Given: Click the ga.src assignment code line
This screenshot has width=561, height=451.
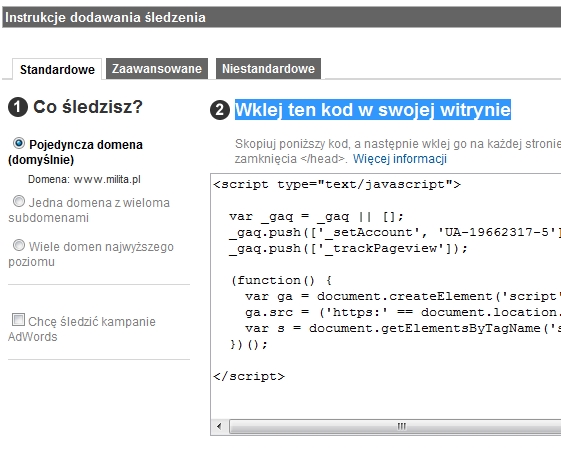Looking at the screenshot, I should tap(403, 312).
